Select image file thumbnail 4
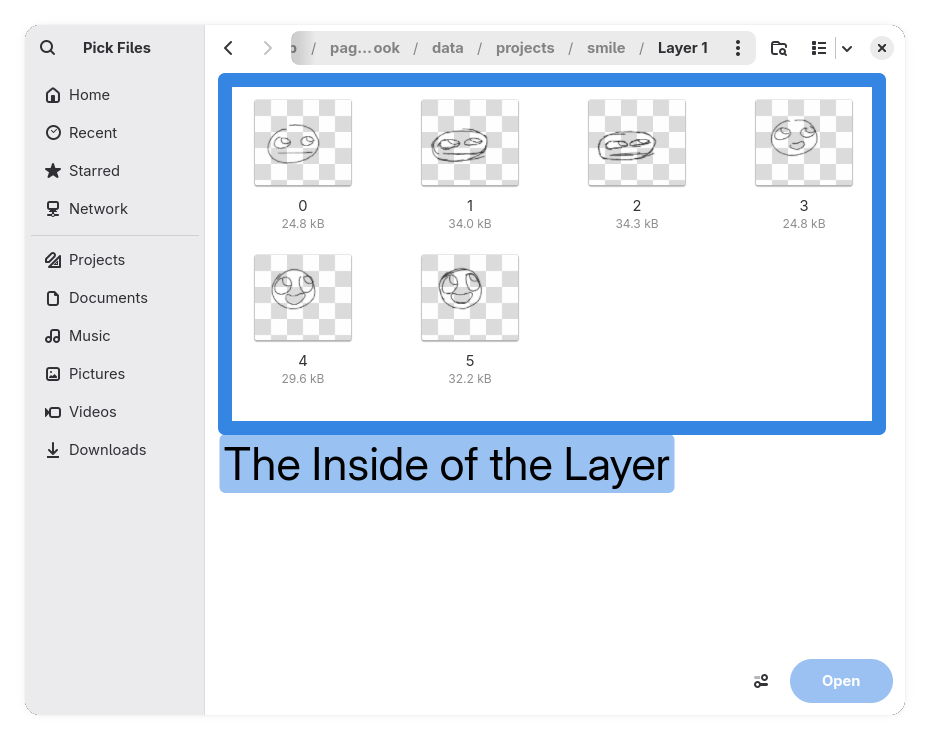The width and height of the screenshot is (930, 740). 303,298
